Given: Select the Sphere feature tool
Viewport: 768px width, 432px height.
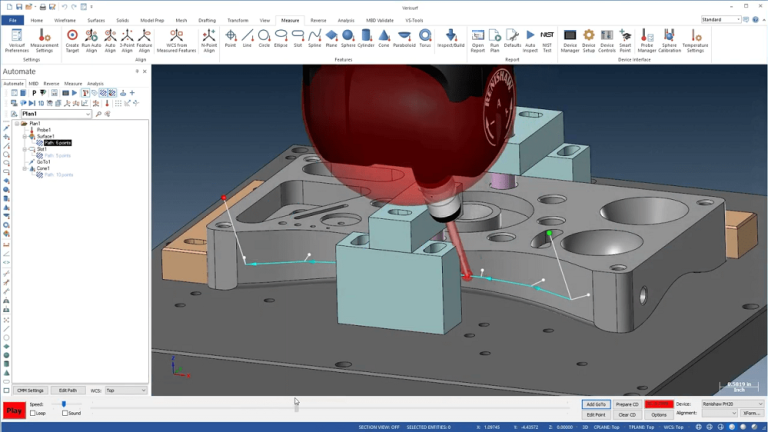Looking at the screenshot, I should tap(348, 39).
